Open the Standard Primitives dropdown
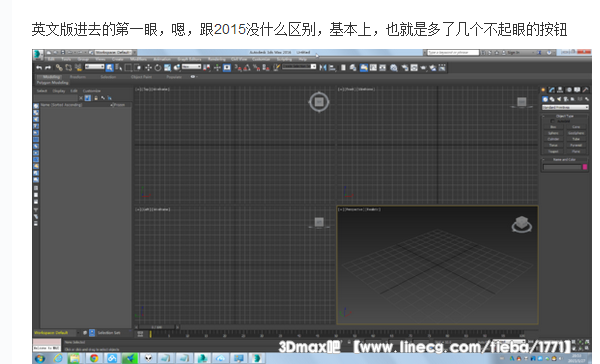 pos(566,107)
